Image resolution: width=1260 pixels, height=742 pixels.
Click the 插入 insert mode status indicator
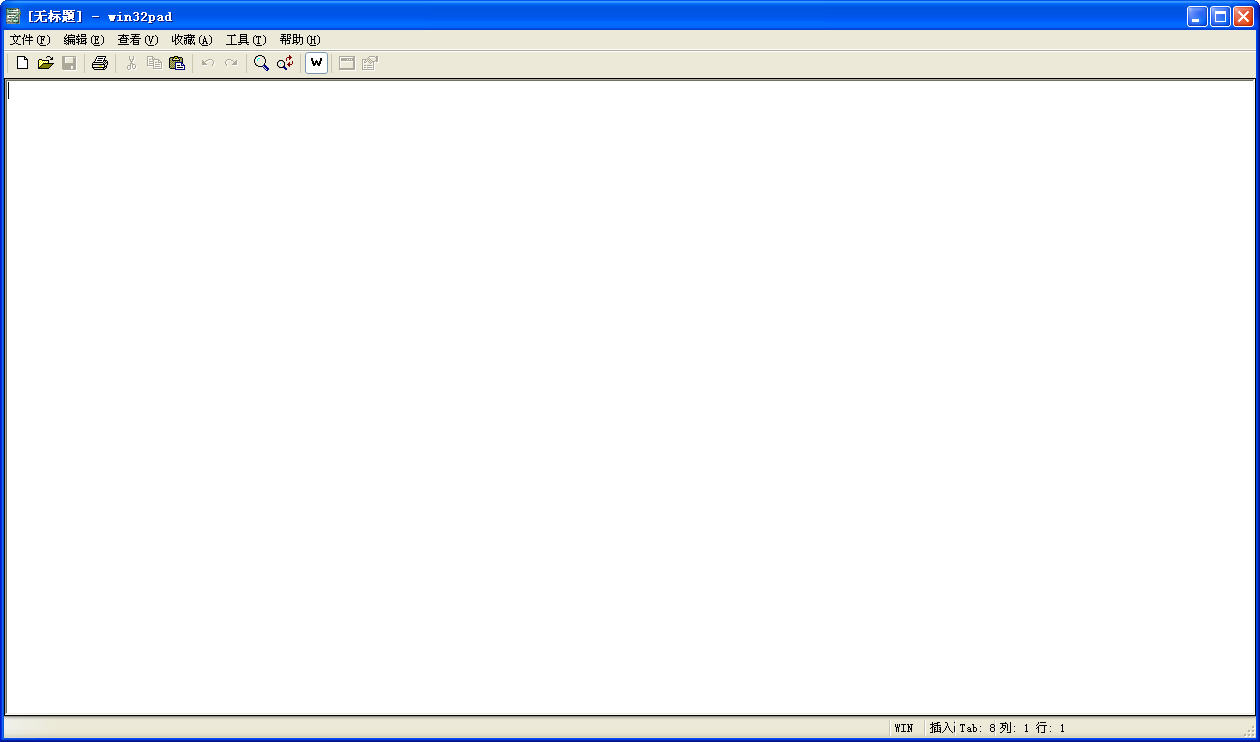[942, 728]
